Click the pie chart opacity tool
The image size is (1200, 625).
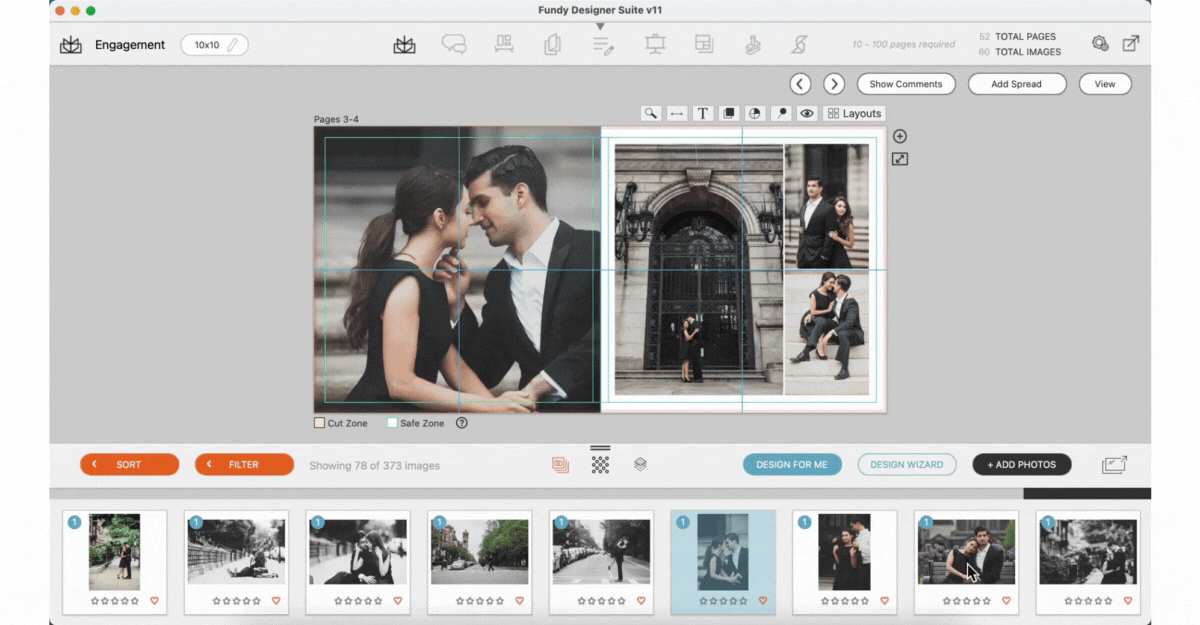(x=755, y=114)
